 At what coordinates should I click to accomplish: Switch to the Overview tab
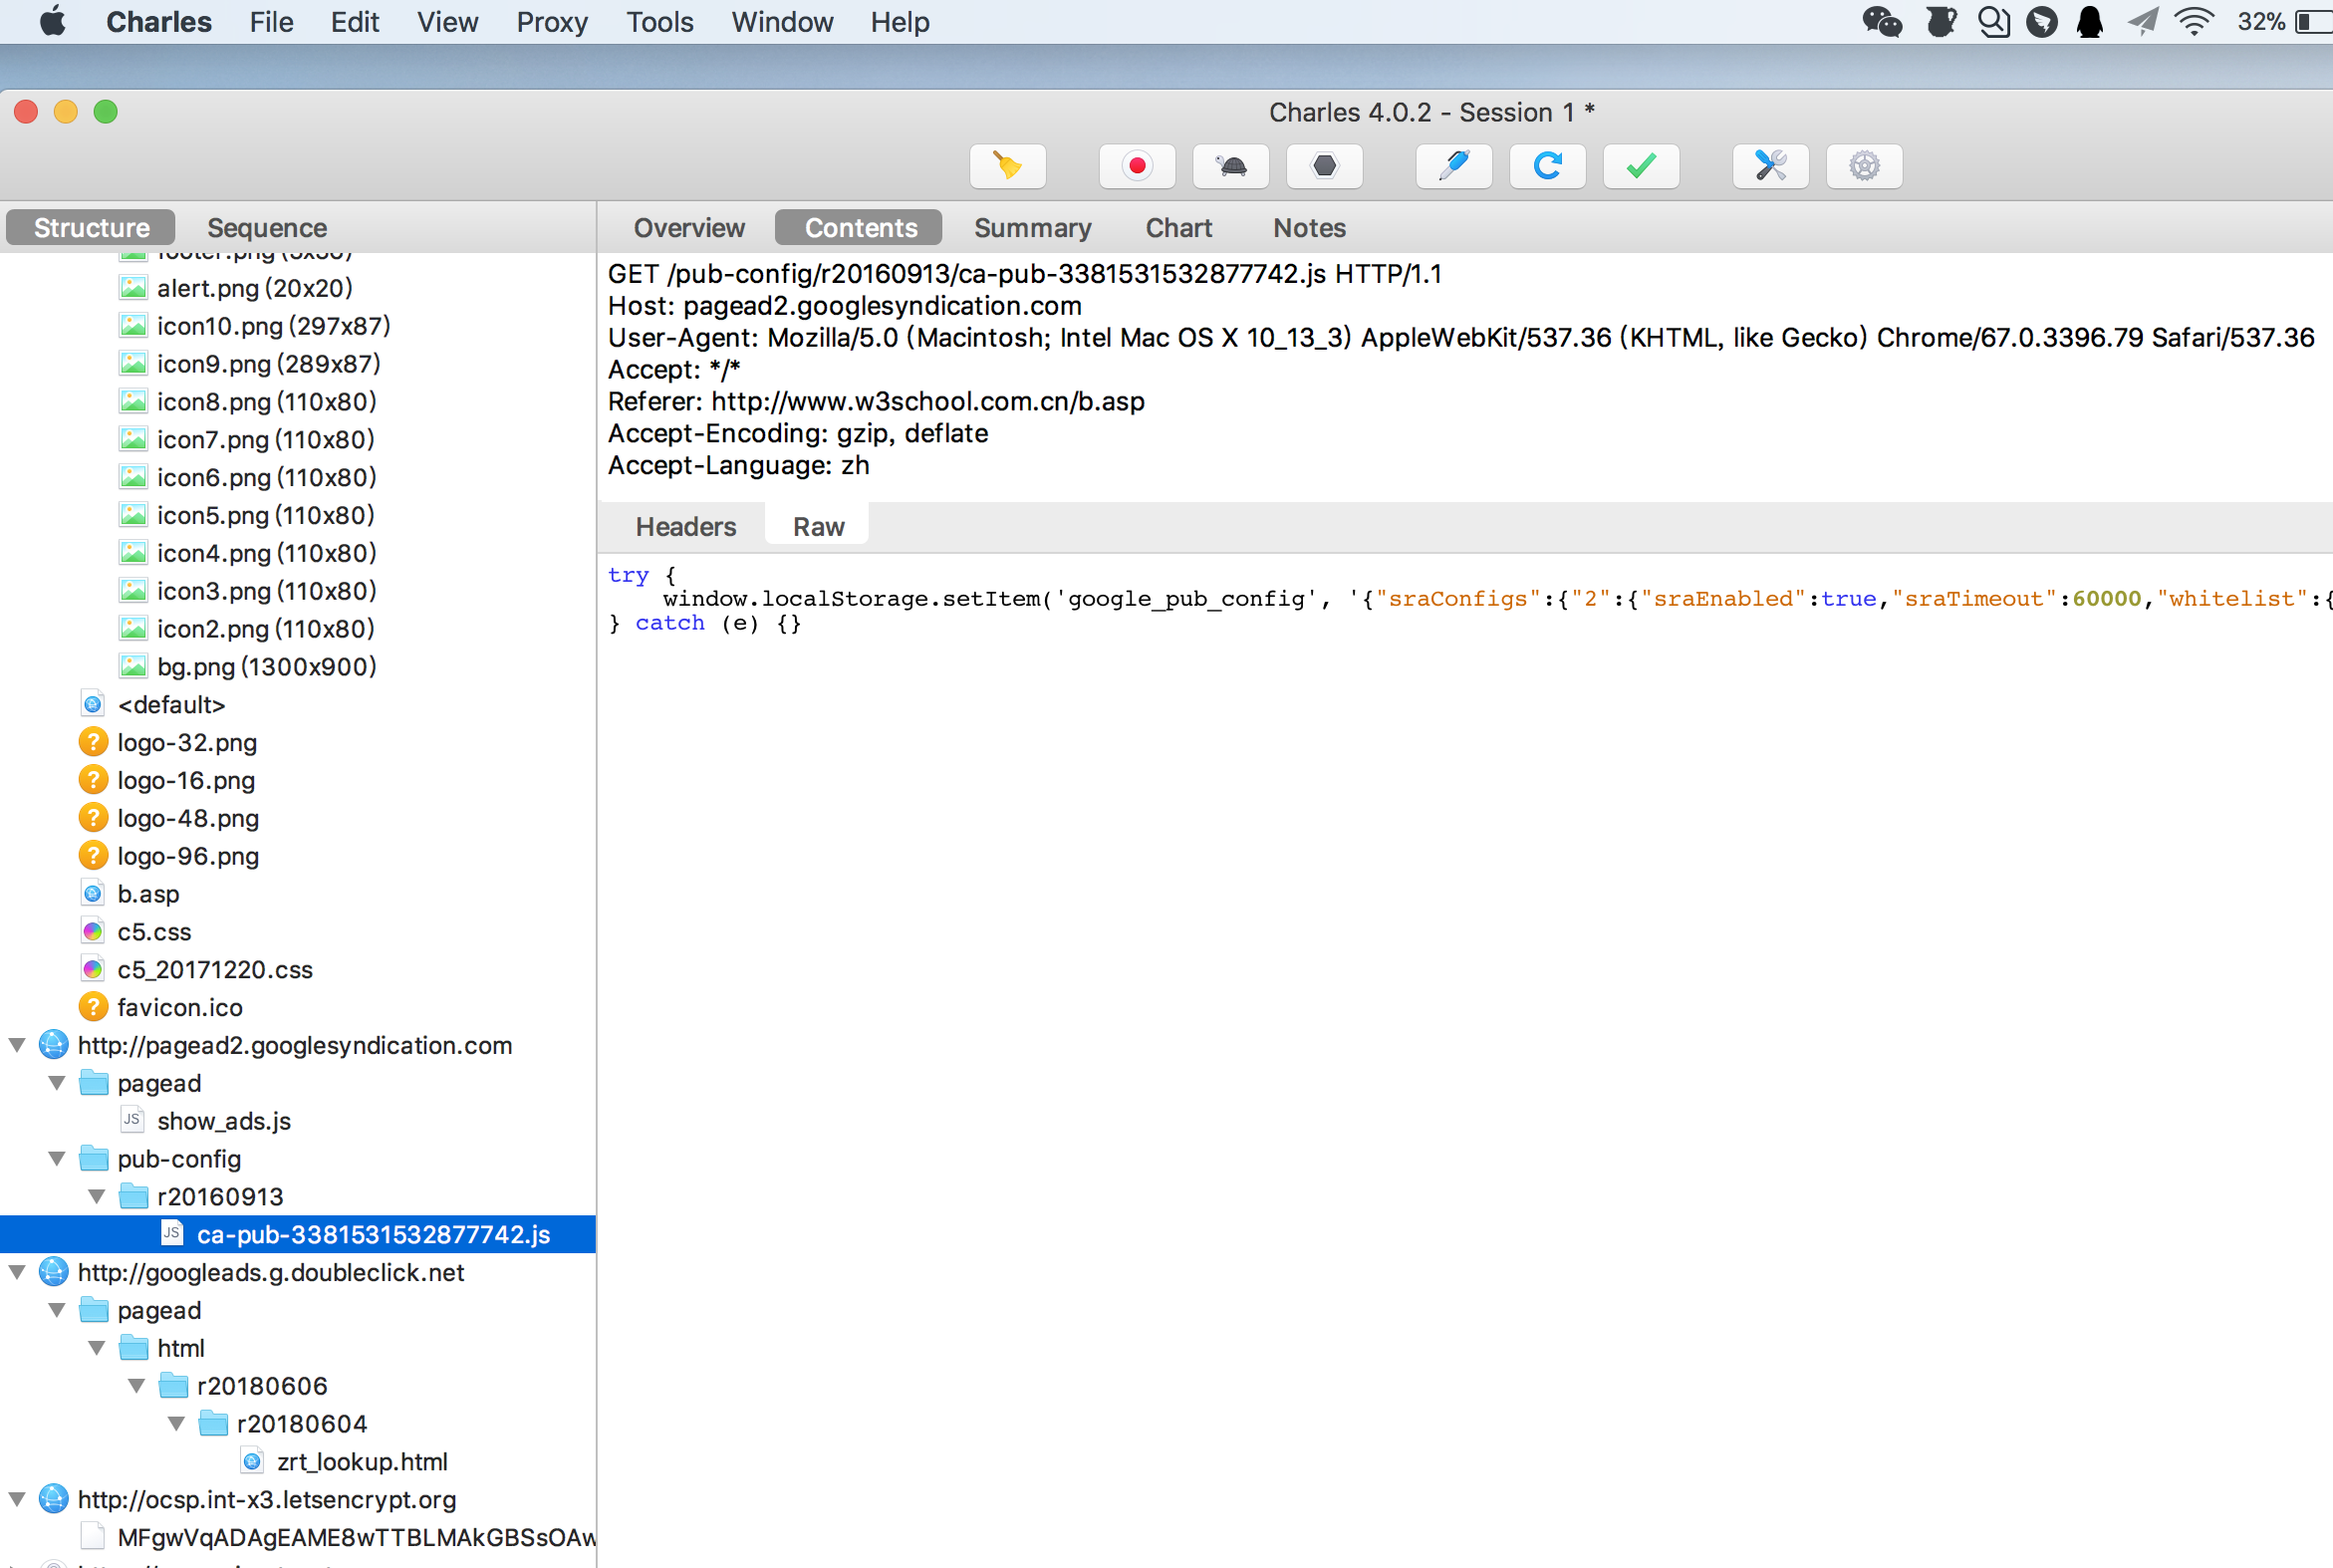[x=687, y=227]
